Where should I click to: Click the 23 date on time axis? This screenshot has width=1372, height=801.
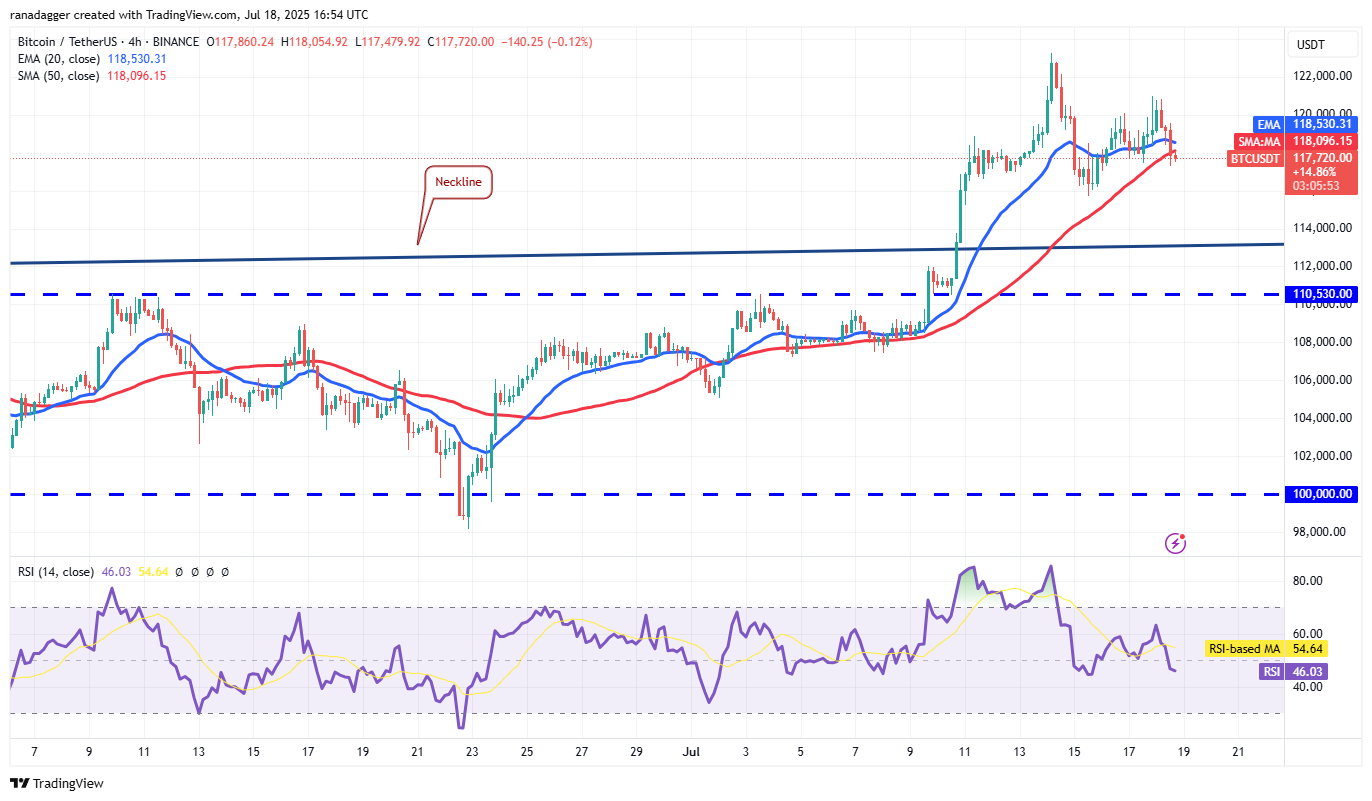(x=472, y=751)
